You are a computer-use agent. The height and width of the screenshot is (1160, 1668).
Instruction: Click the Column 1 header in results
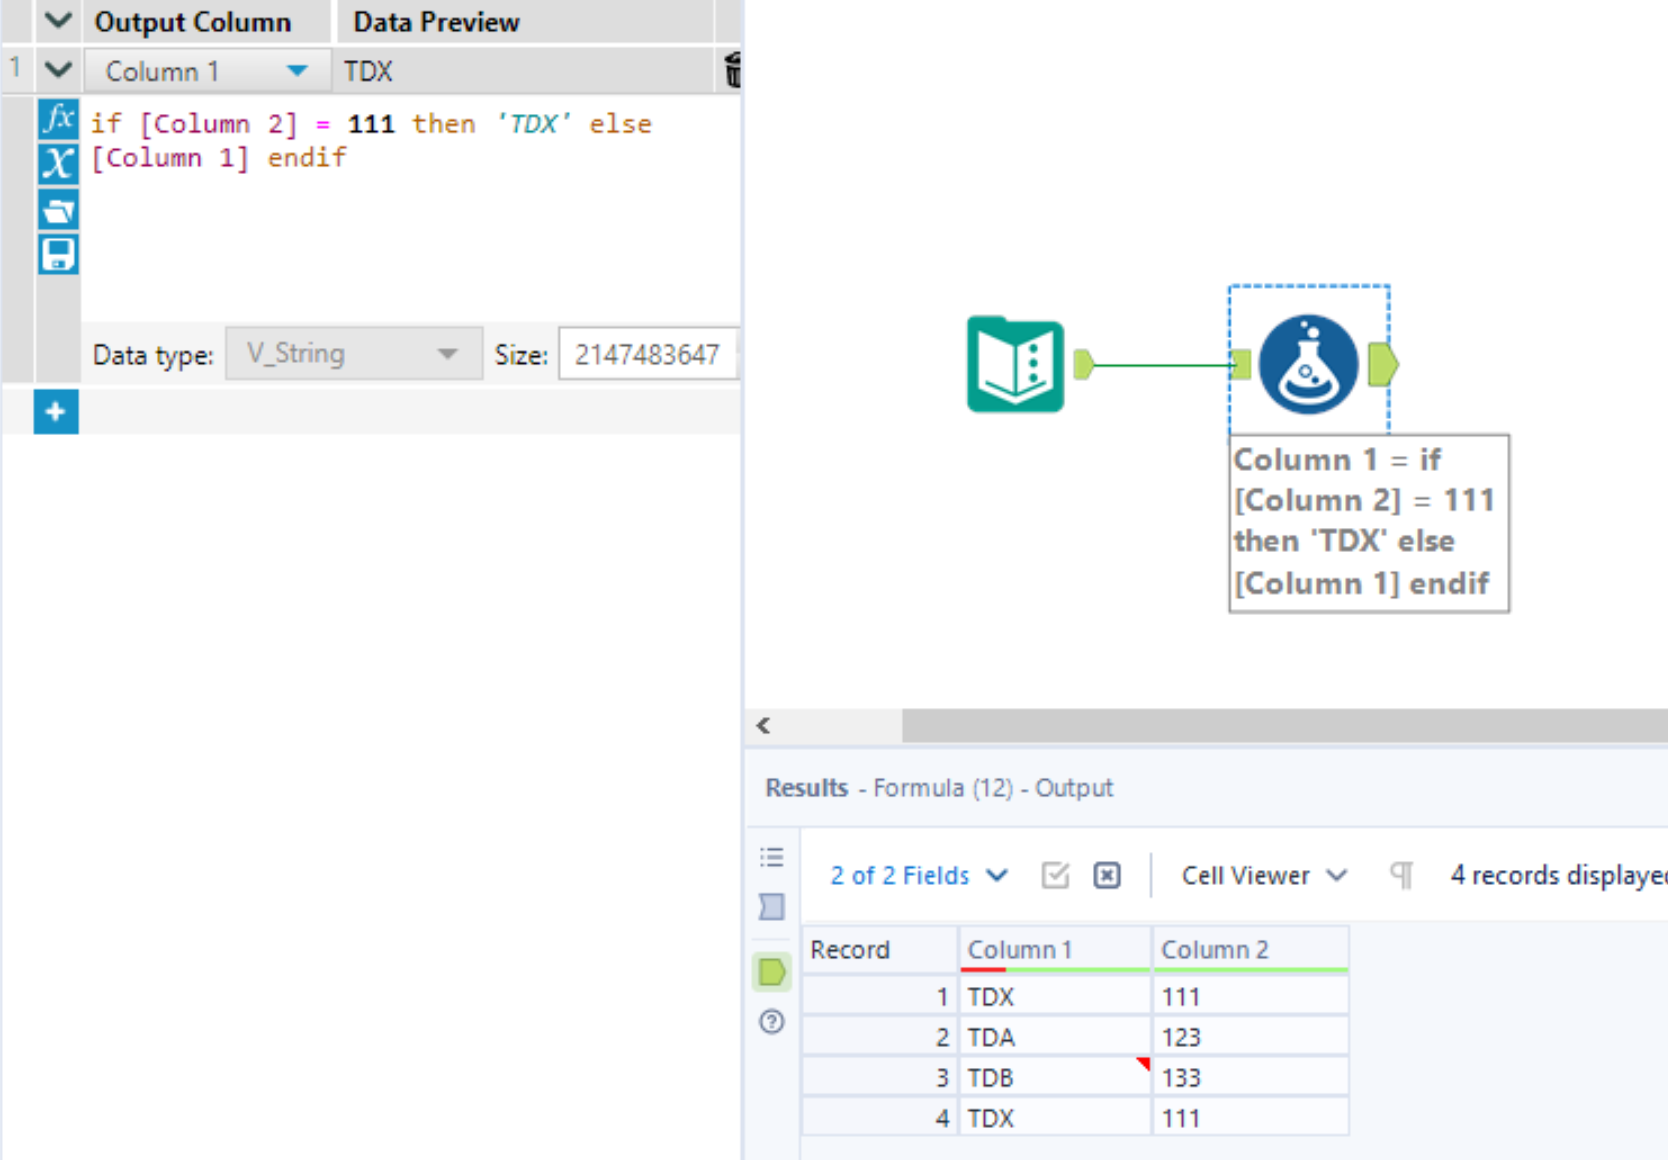tap(1055, 950)
